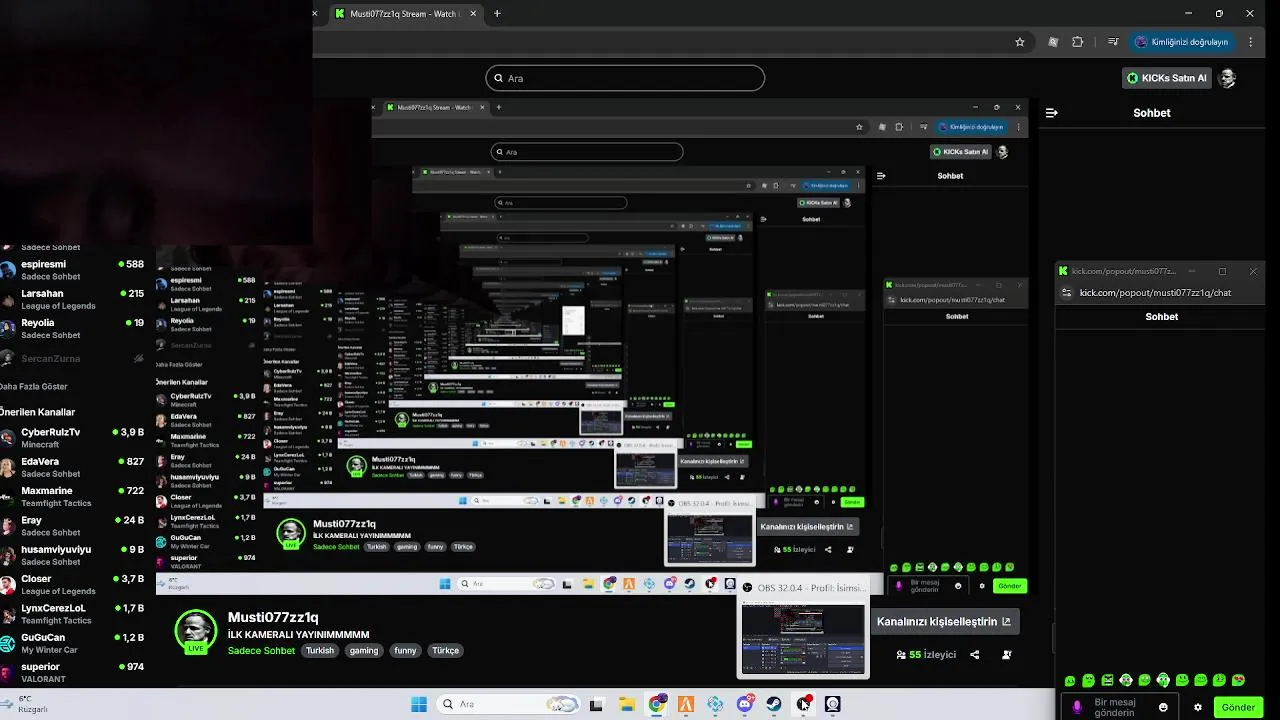Click the Kick search field Ara

click(625, 78)
